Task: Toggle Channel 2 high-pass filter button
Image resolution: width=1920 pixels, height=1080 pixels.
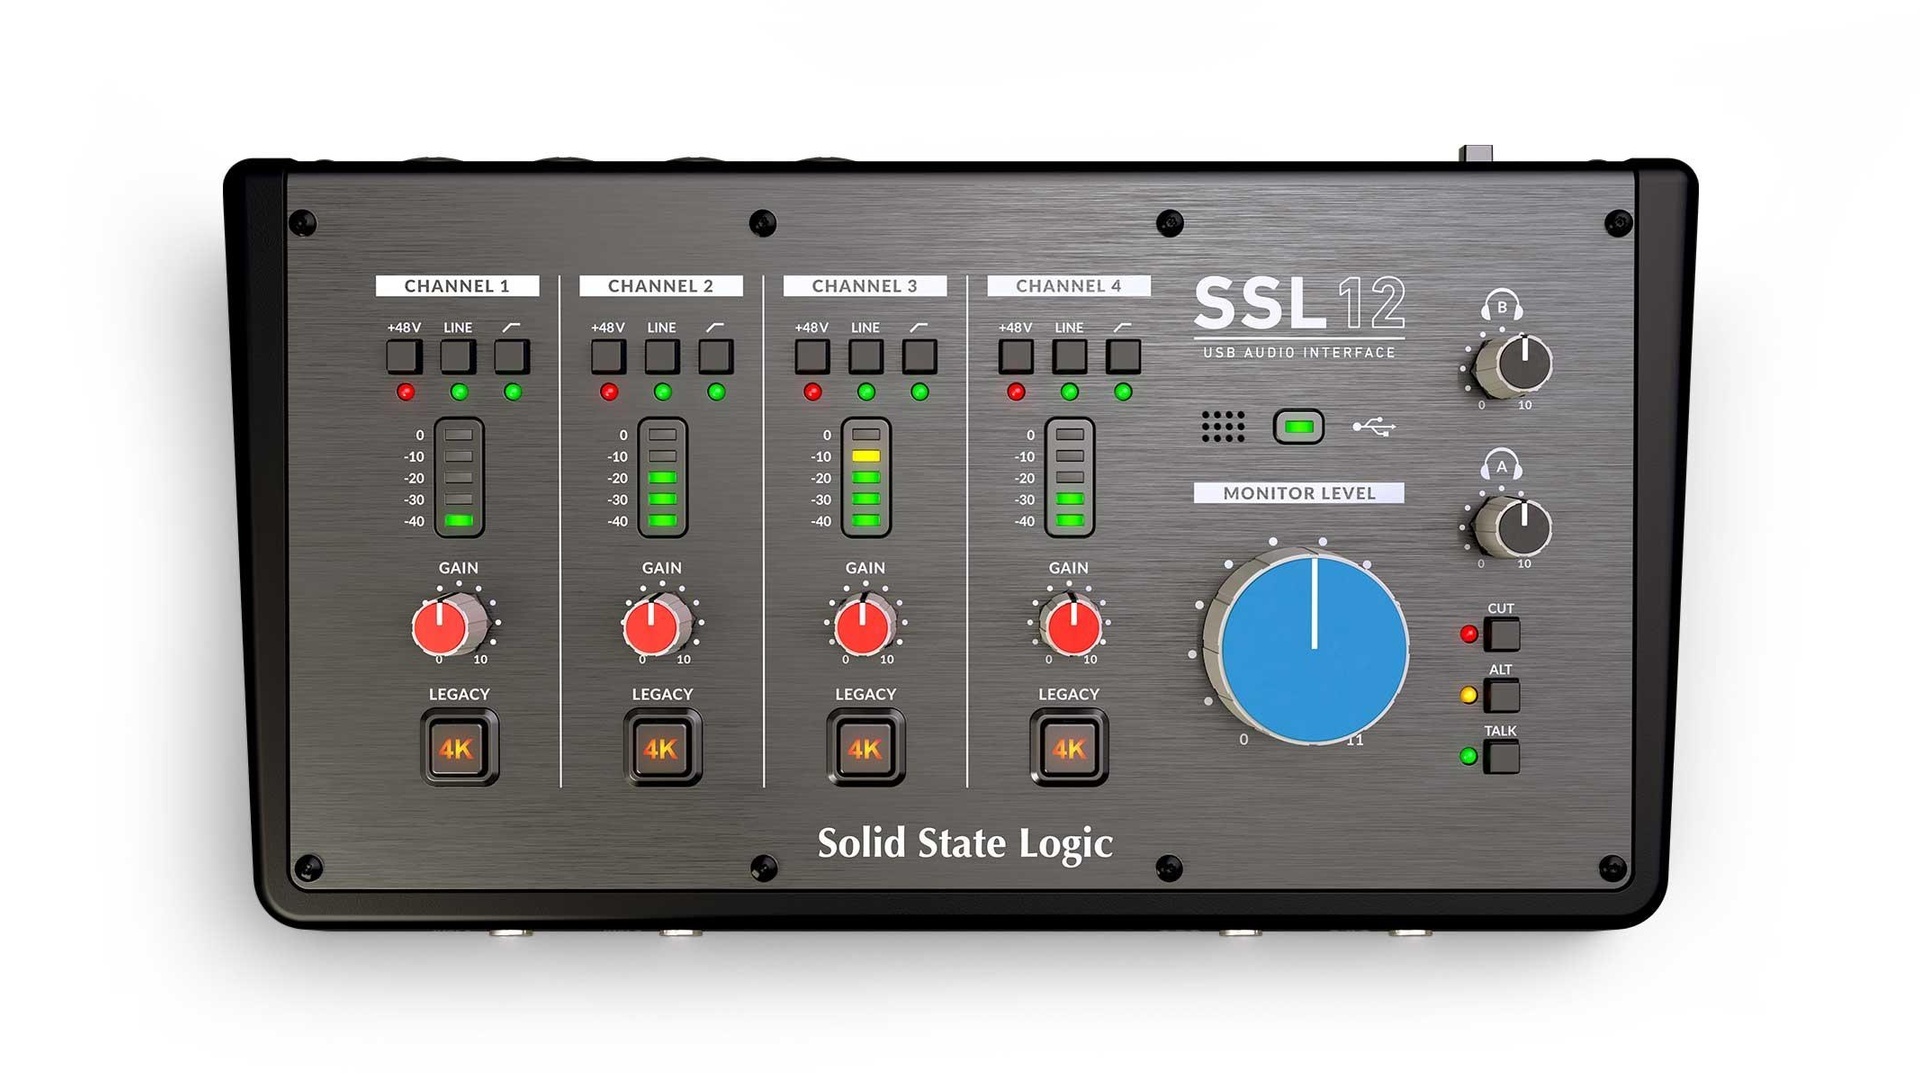Action: (x=716, y=357)
